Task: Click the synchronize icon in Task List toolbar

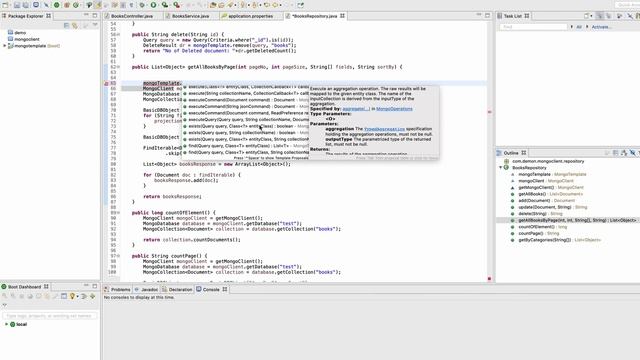Action: [x=620, y=16]
